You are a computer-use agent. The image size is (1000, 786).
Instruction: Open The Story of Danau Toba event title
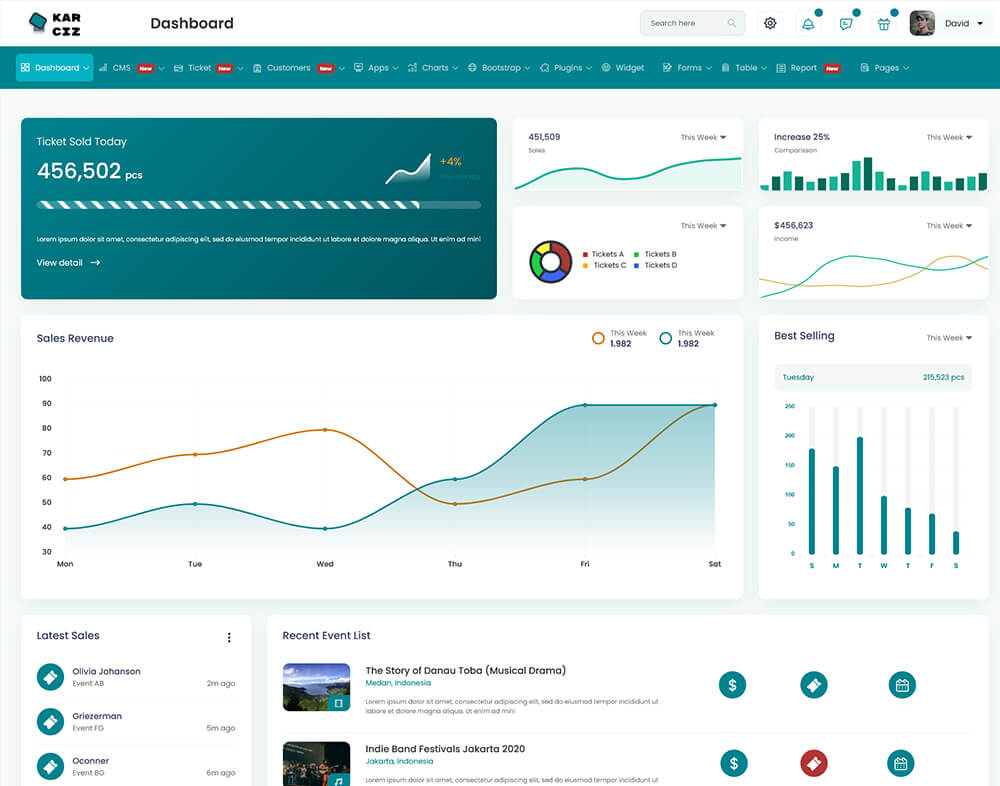[465, 670]
